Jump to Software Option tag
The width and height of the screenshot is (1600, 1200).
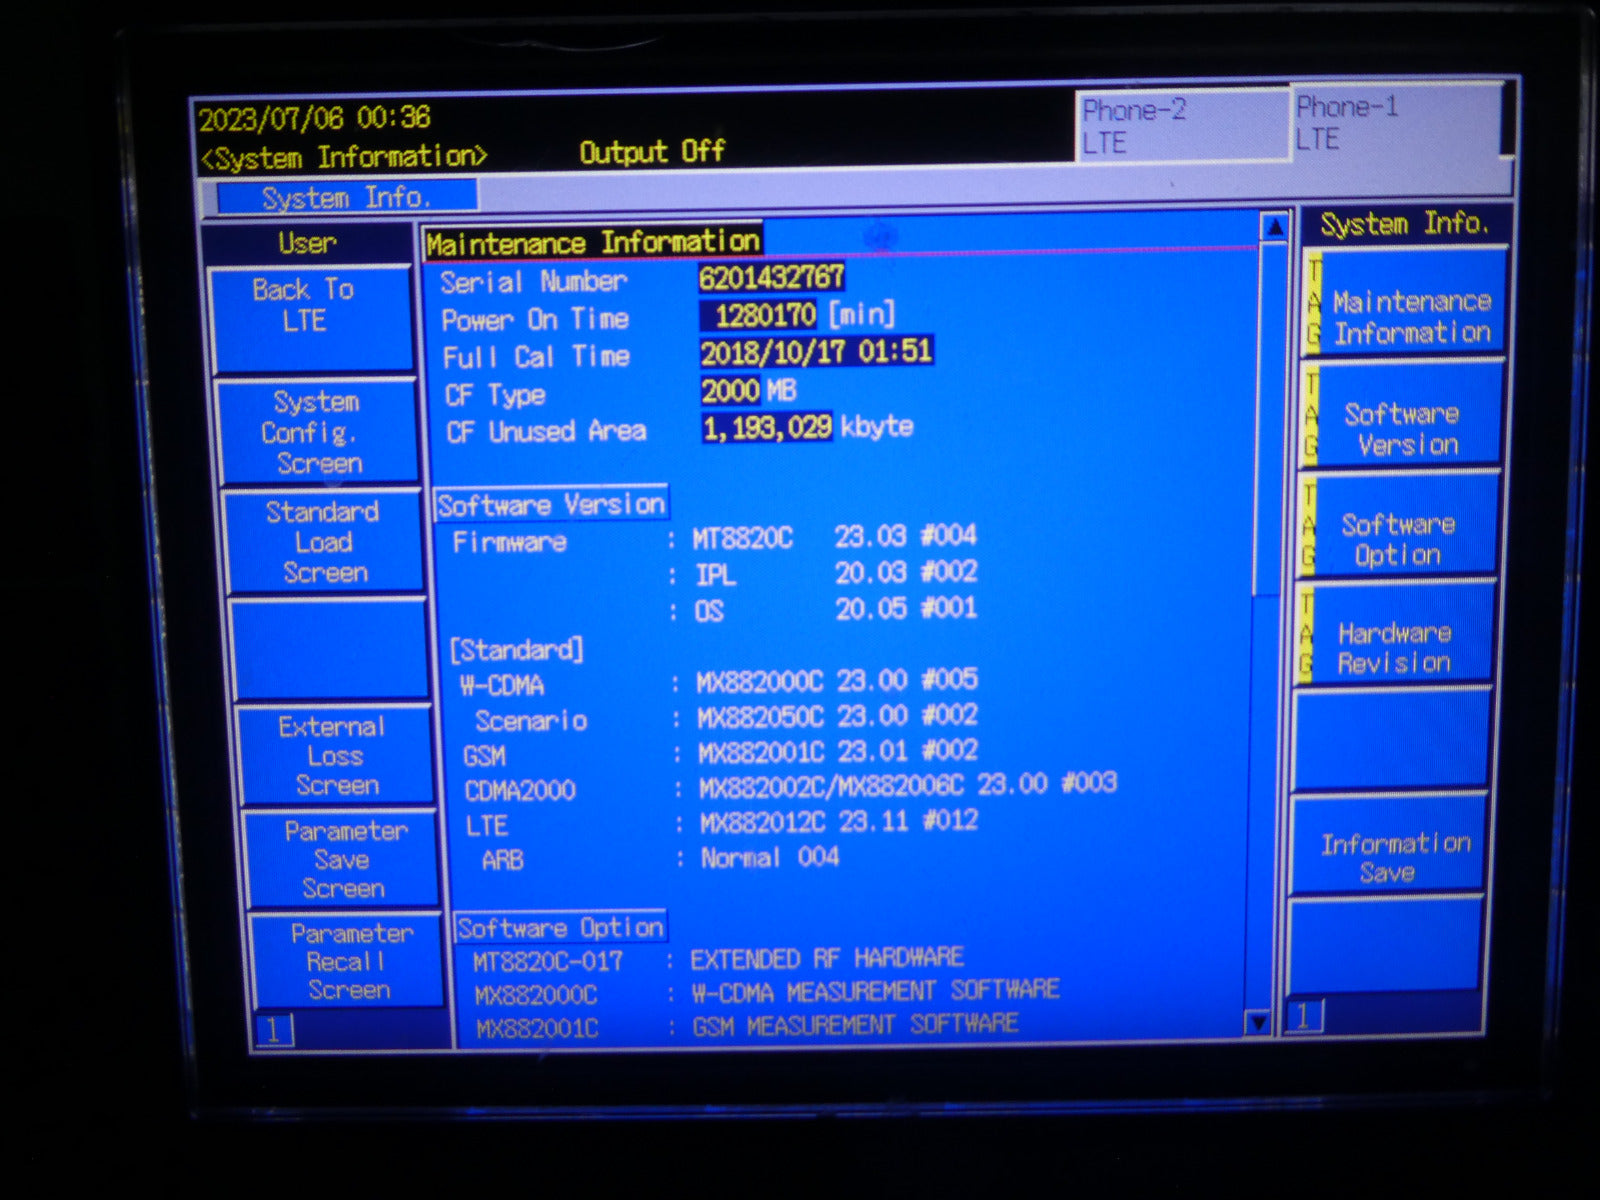point(1397,526)
